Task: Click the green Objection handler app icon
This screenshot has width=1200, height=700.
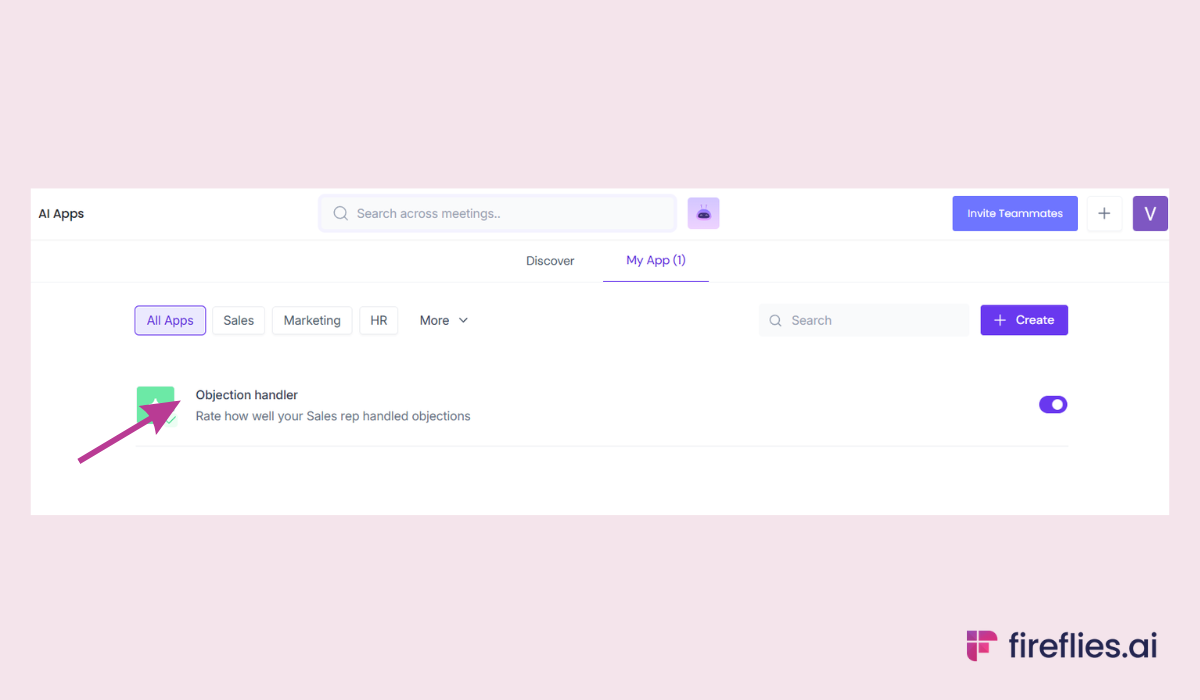Action: [155, 404]
